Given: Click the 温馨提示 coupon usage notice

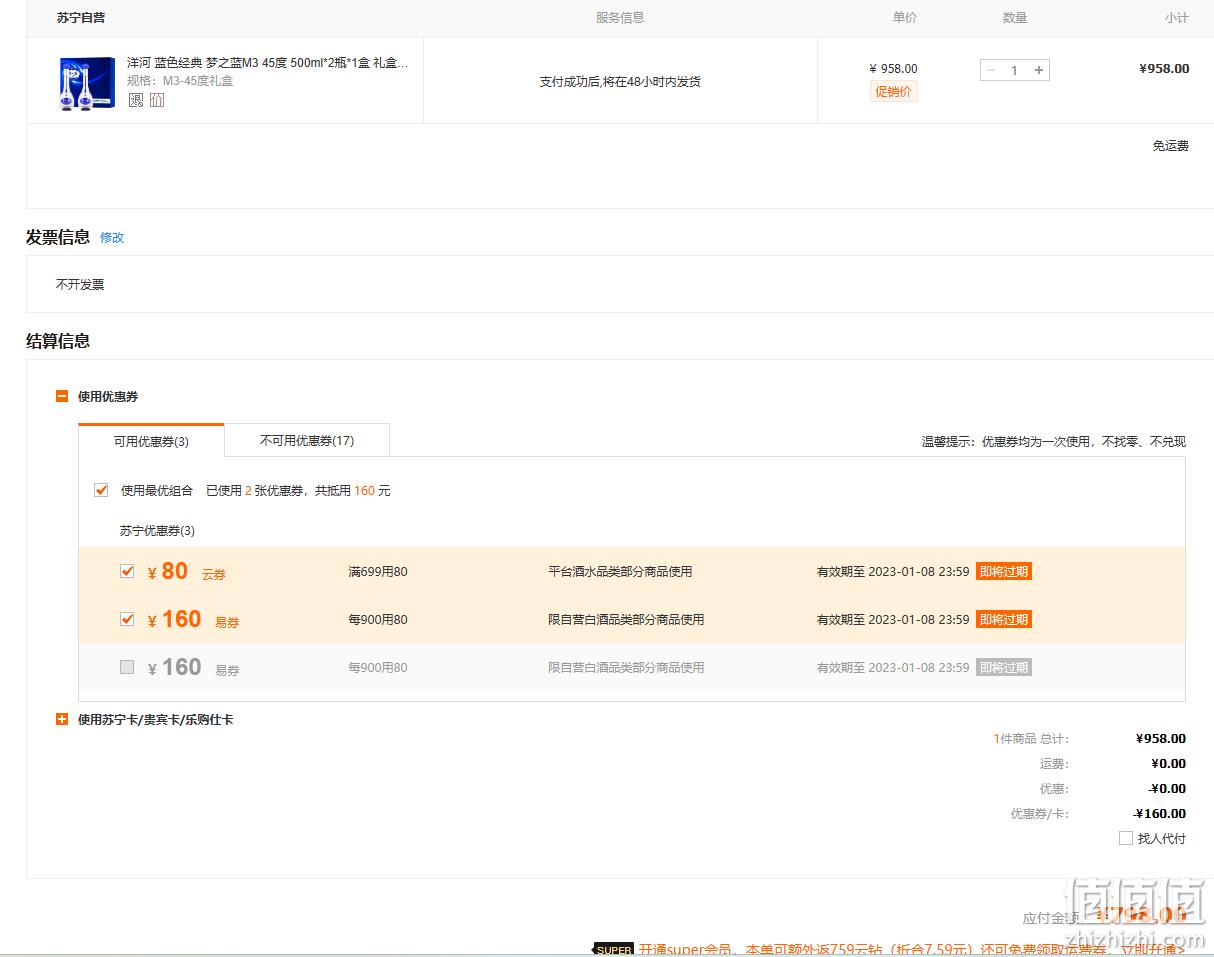Looking at the screenshot, I should click(1054, 442).
